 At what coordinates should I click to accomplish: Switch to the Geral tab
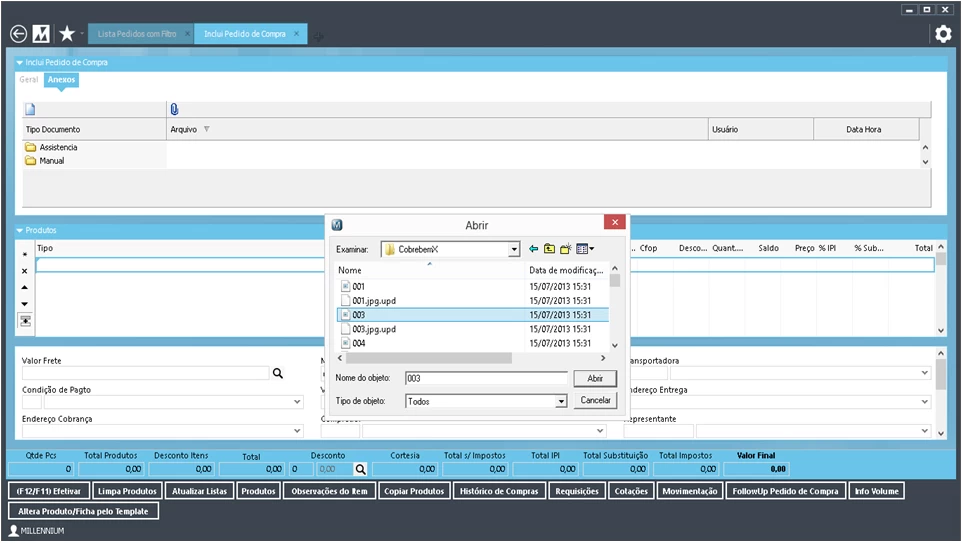coord(29,79)
